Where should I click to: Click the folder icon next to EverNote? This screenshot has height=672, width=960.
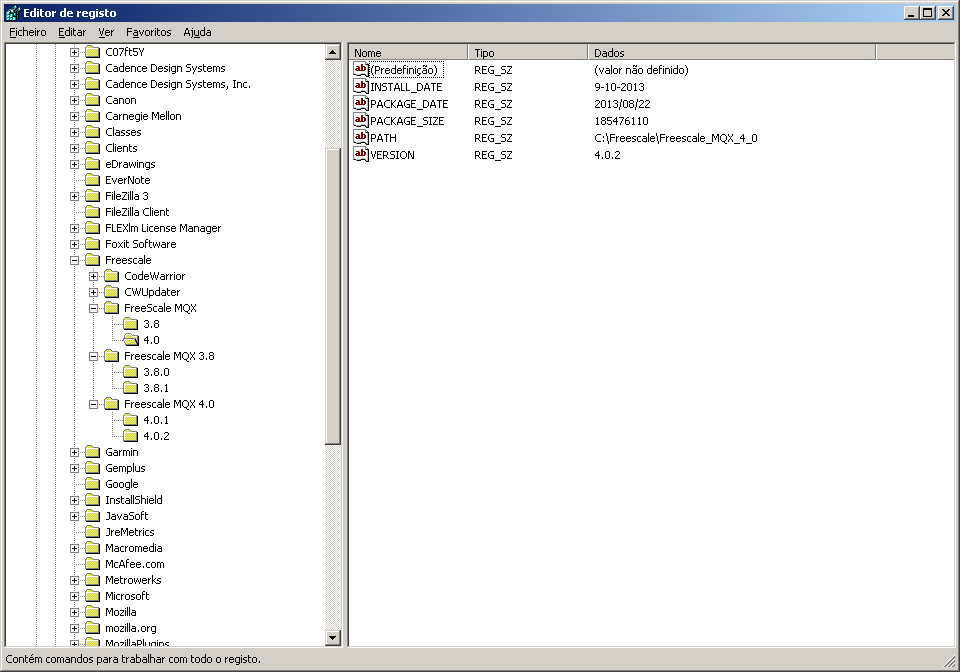click(x=92, y=180)
